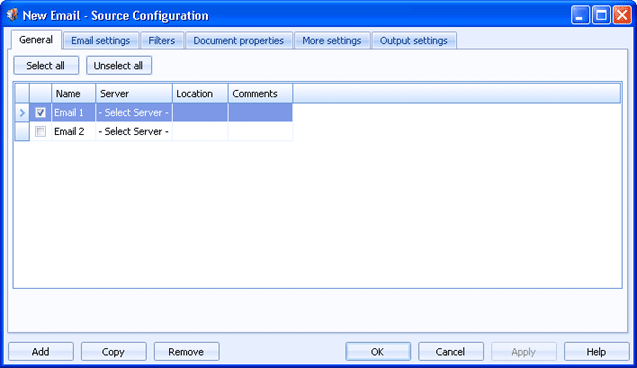Add a new email source
The width and height of the screenshot is (637, 368).
pos(41,351)
